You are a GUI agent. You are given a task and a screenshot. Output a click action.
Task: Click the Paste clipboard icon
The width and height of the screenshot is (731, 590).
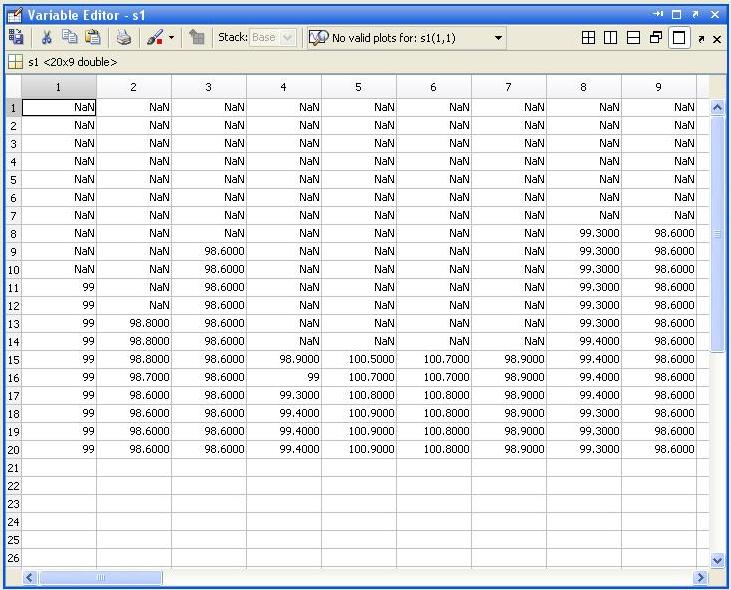click(x=92, y=38)
